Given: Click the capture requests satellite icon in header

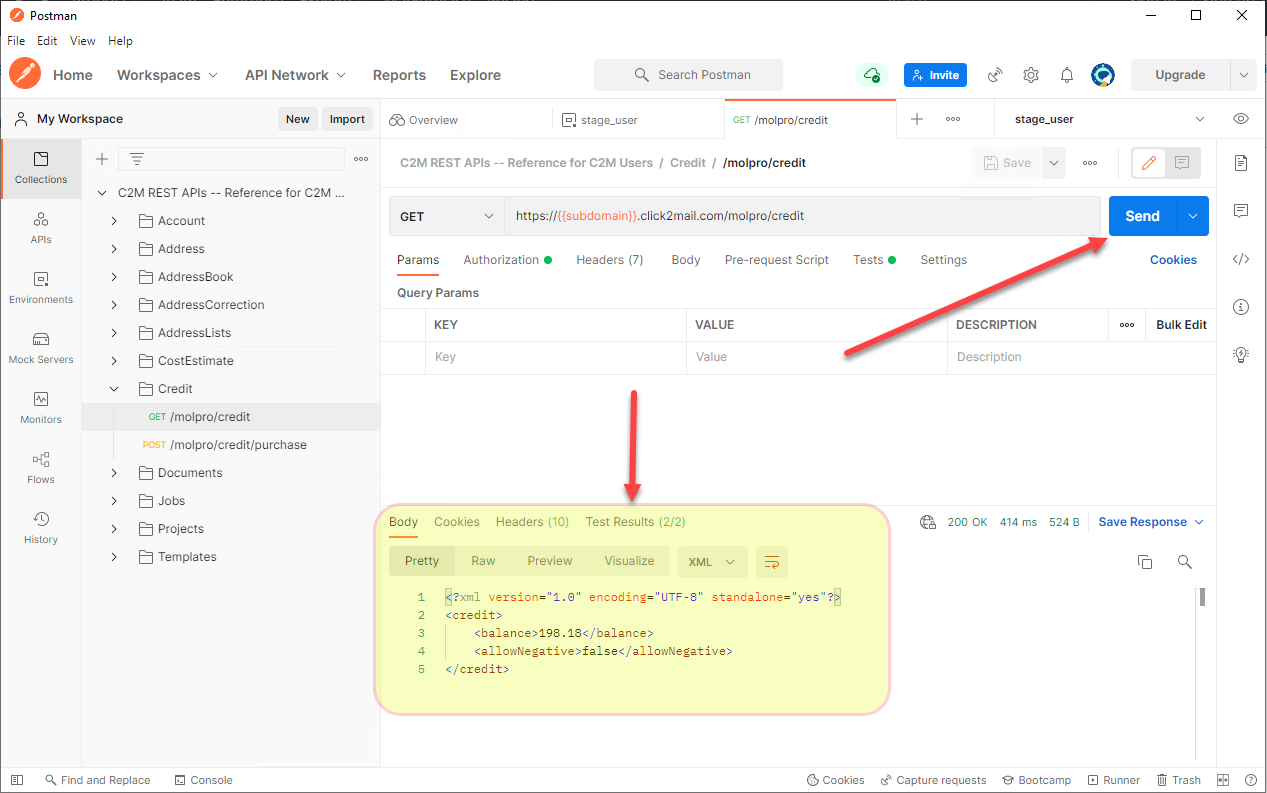Looking at the screenshot, I should (x=995, y=75).
